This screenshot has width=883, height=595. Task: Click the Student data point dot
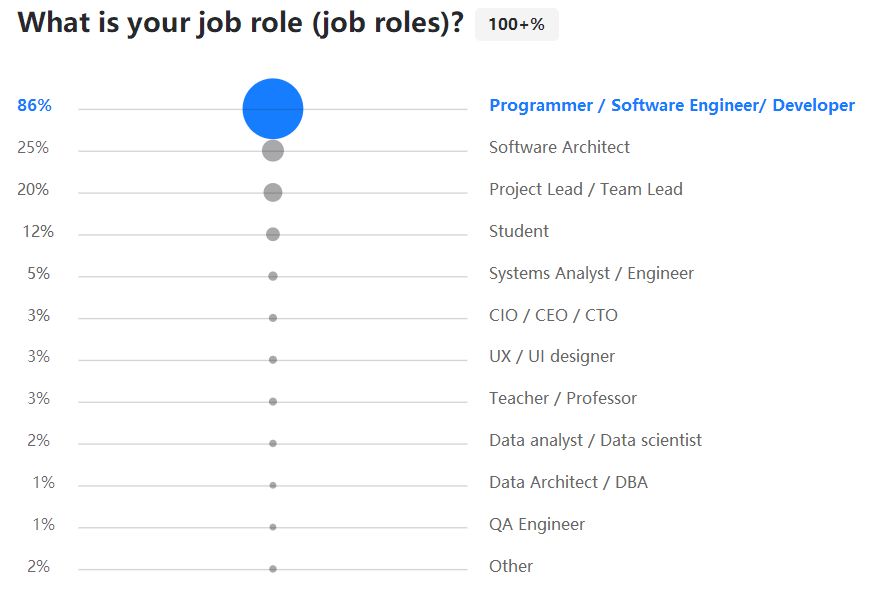tap(273, 234)
